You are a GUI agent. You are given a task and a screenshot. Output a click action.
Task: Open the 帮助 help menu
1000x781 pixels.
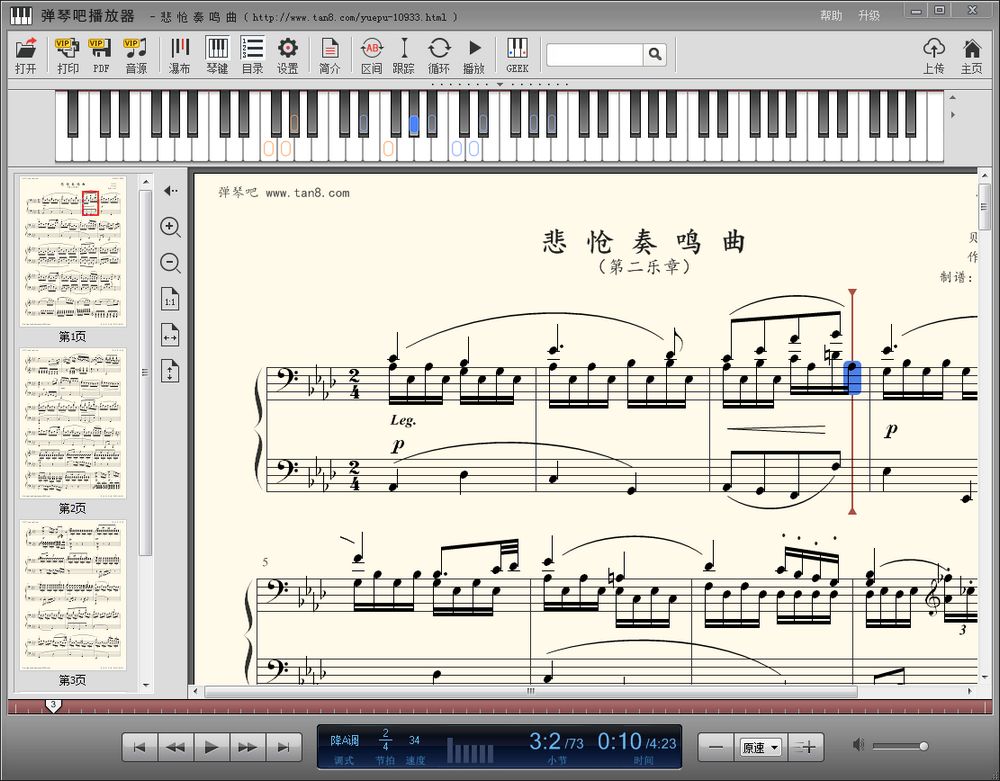coord(831,15)
